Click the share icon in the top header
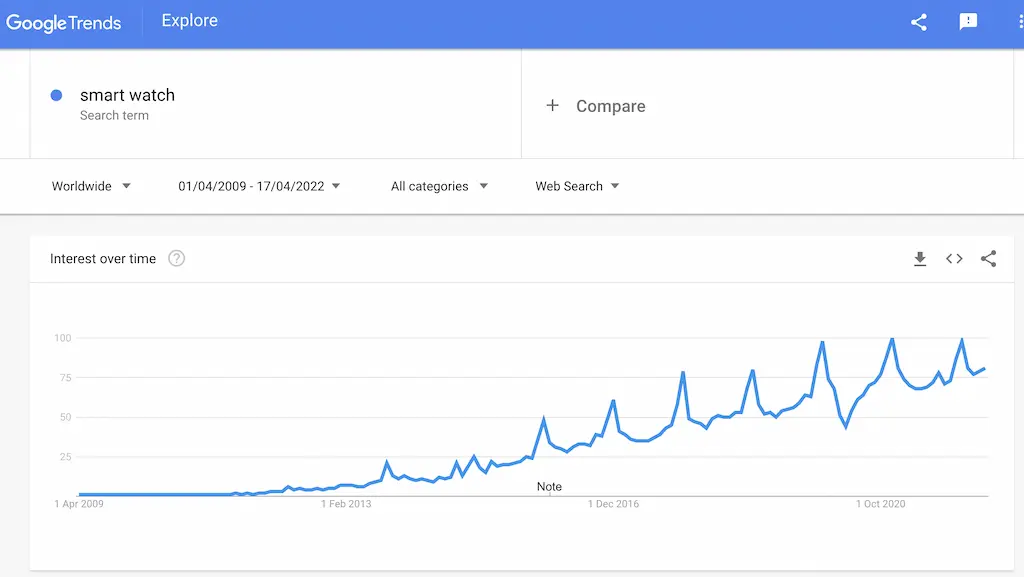This screenshot has height=577, width=1024. pos(919,22)
